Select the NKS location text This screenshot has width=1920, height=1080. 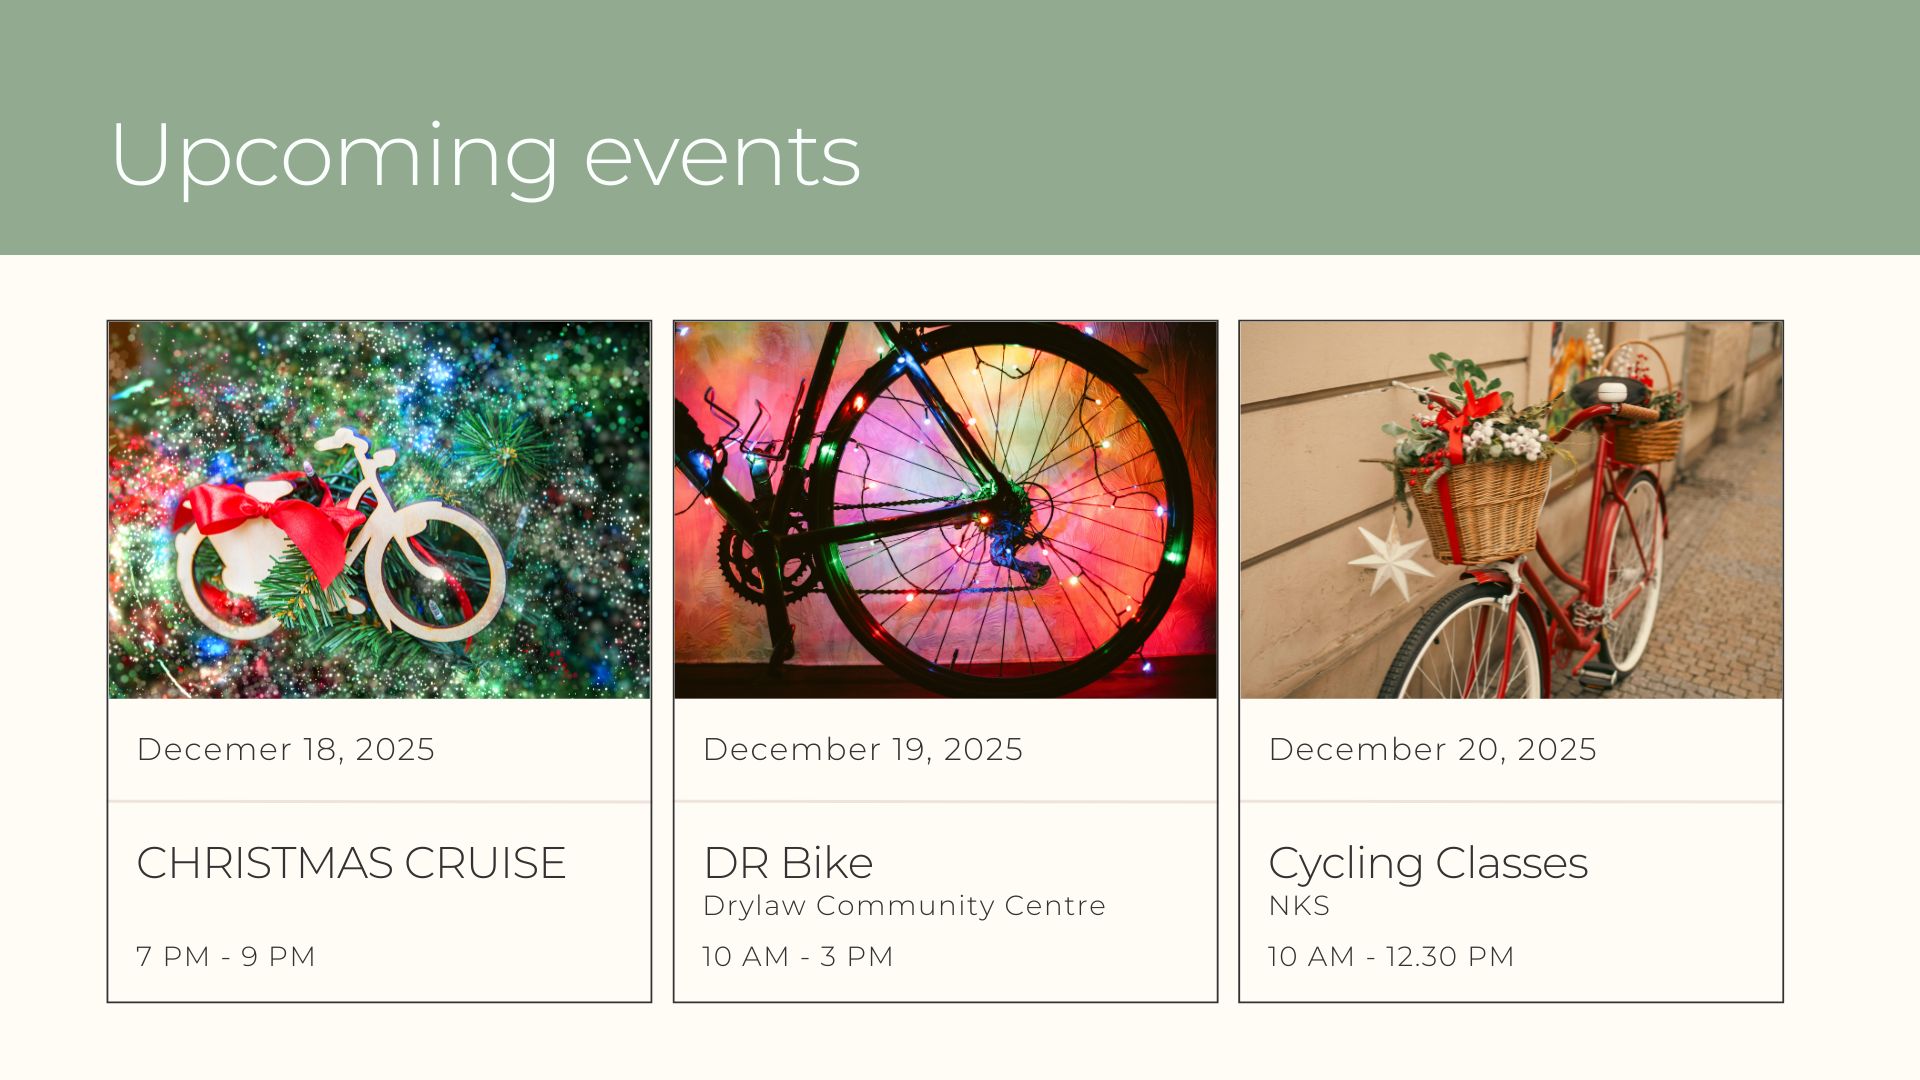[1299, 906]
